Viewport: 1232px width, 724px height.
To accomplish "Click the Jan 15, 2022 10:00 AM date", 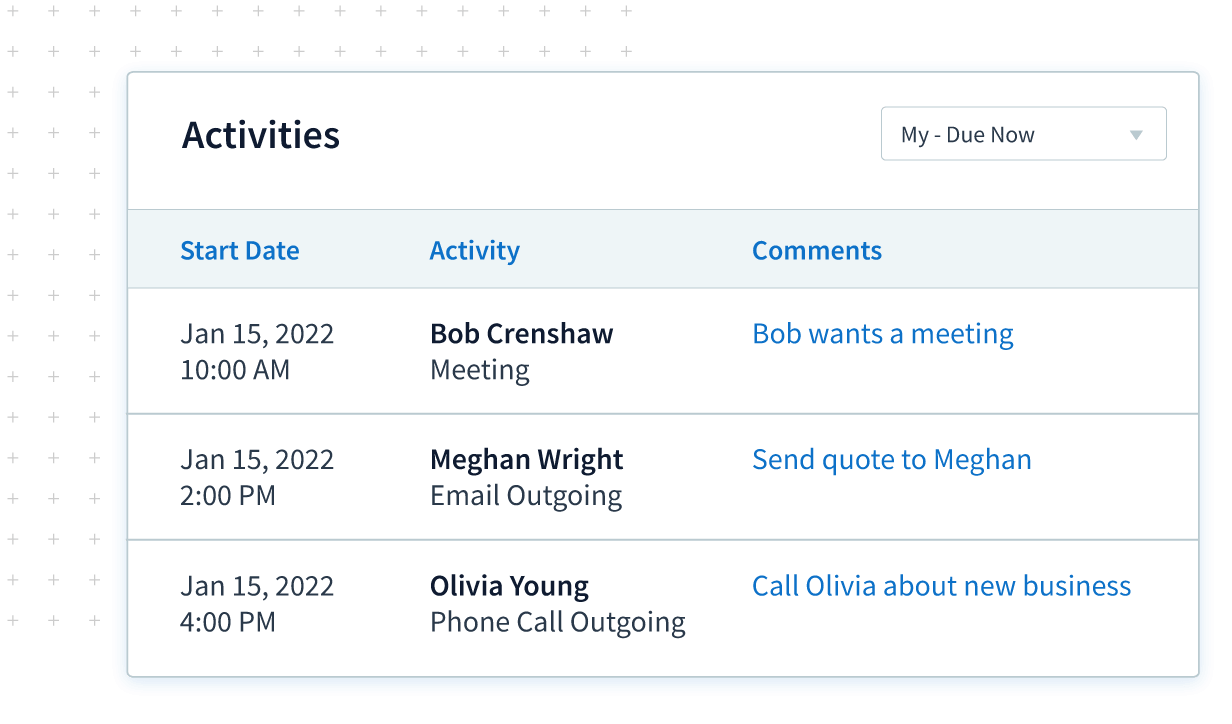I will click(x=257, y=352).
